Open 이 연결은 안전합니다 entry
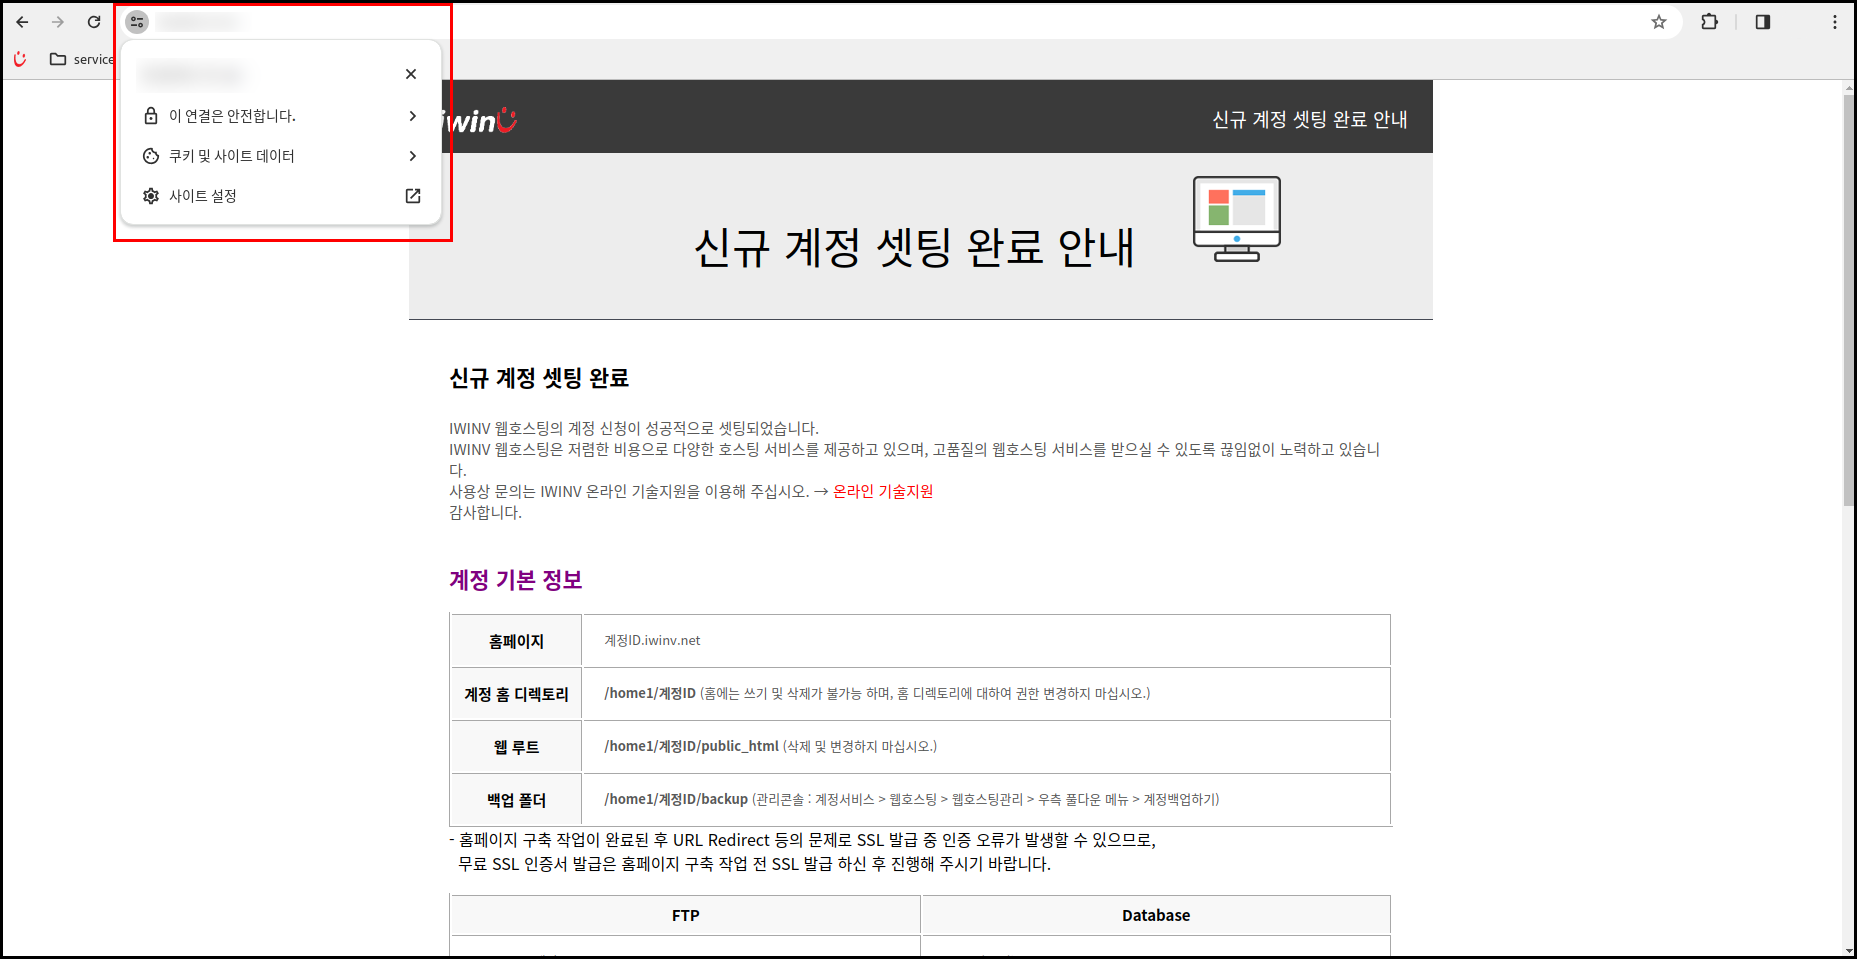The width and height of the screenshot is (1857, 959). click(281, 116)
